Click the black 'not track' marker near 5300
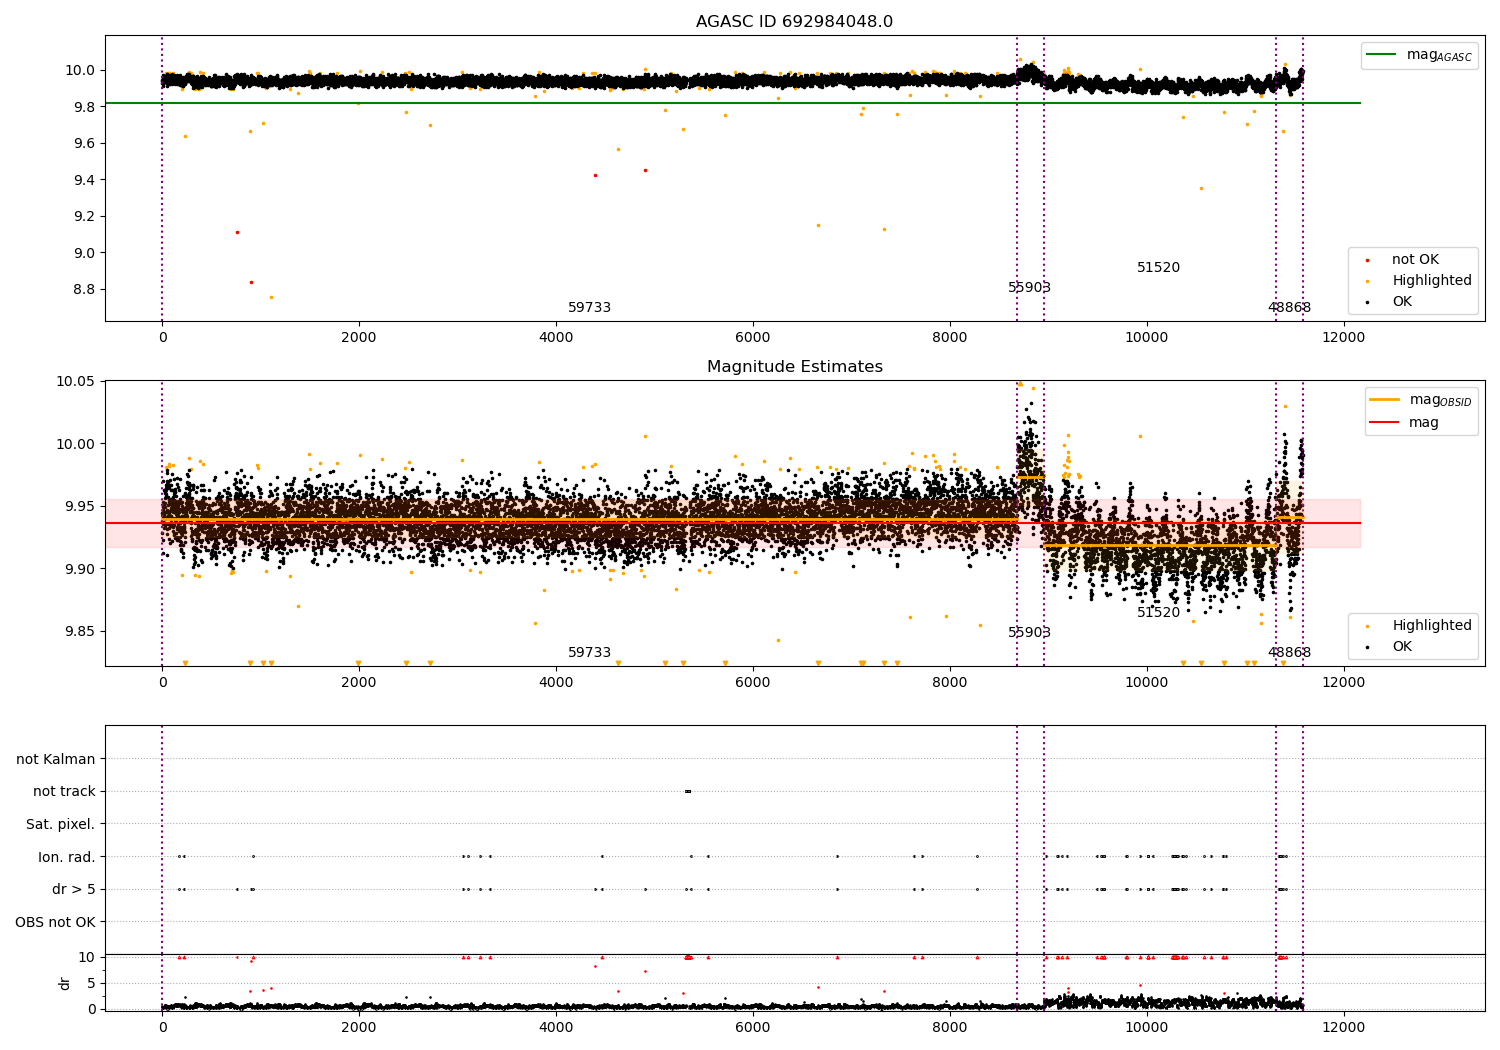 [688, 792]
